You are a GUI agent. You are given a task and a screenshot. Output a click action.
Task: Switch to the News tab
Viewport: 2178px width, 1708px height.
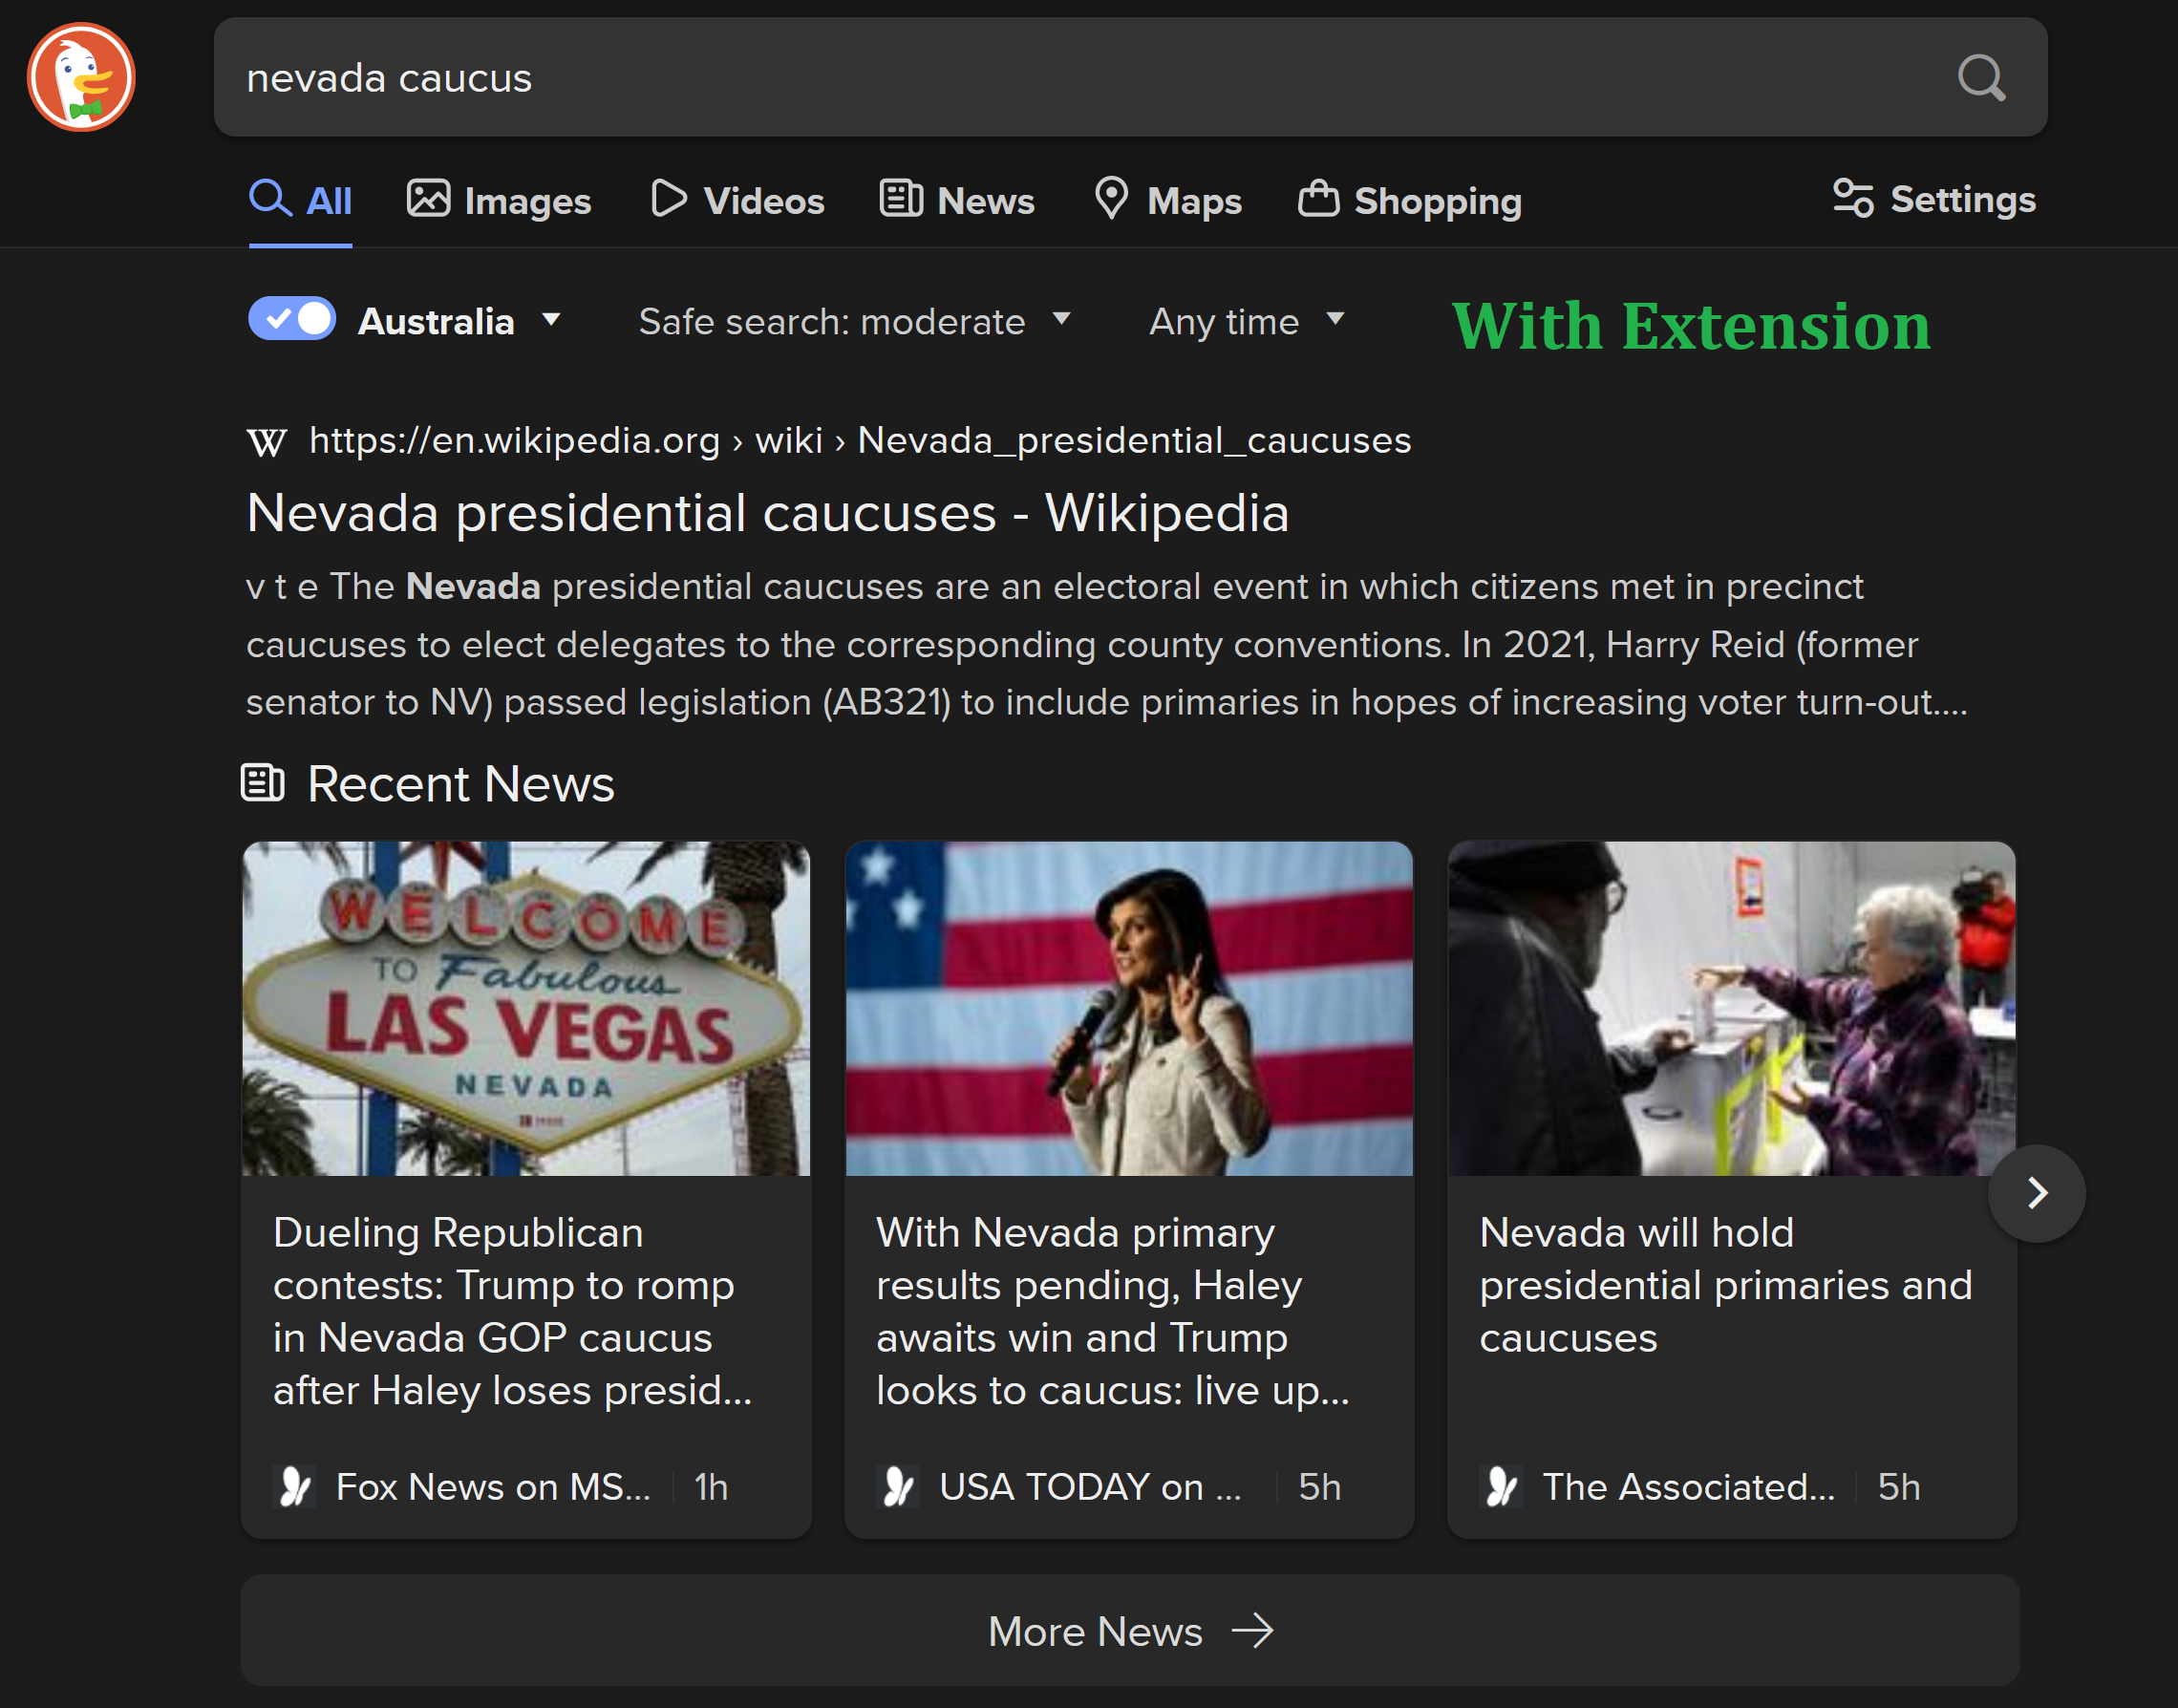click(957, 201)
